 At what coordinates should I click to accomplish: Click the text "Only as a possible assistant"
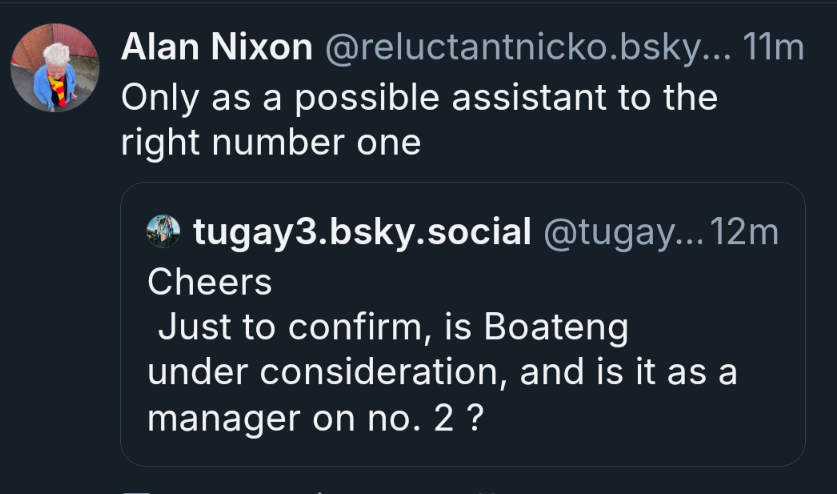coord(364,98)
